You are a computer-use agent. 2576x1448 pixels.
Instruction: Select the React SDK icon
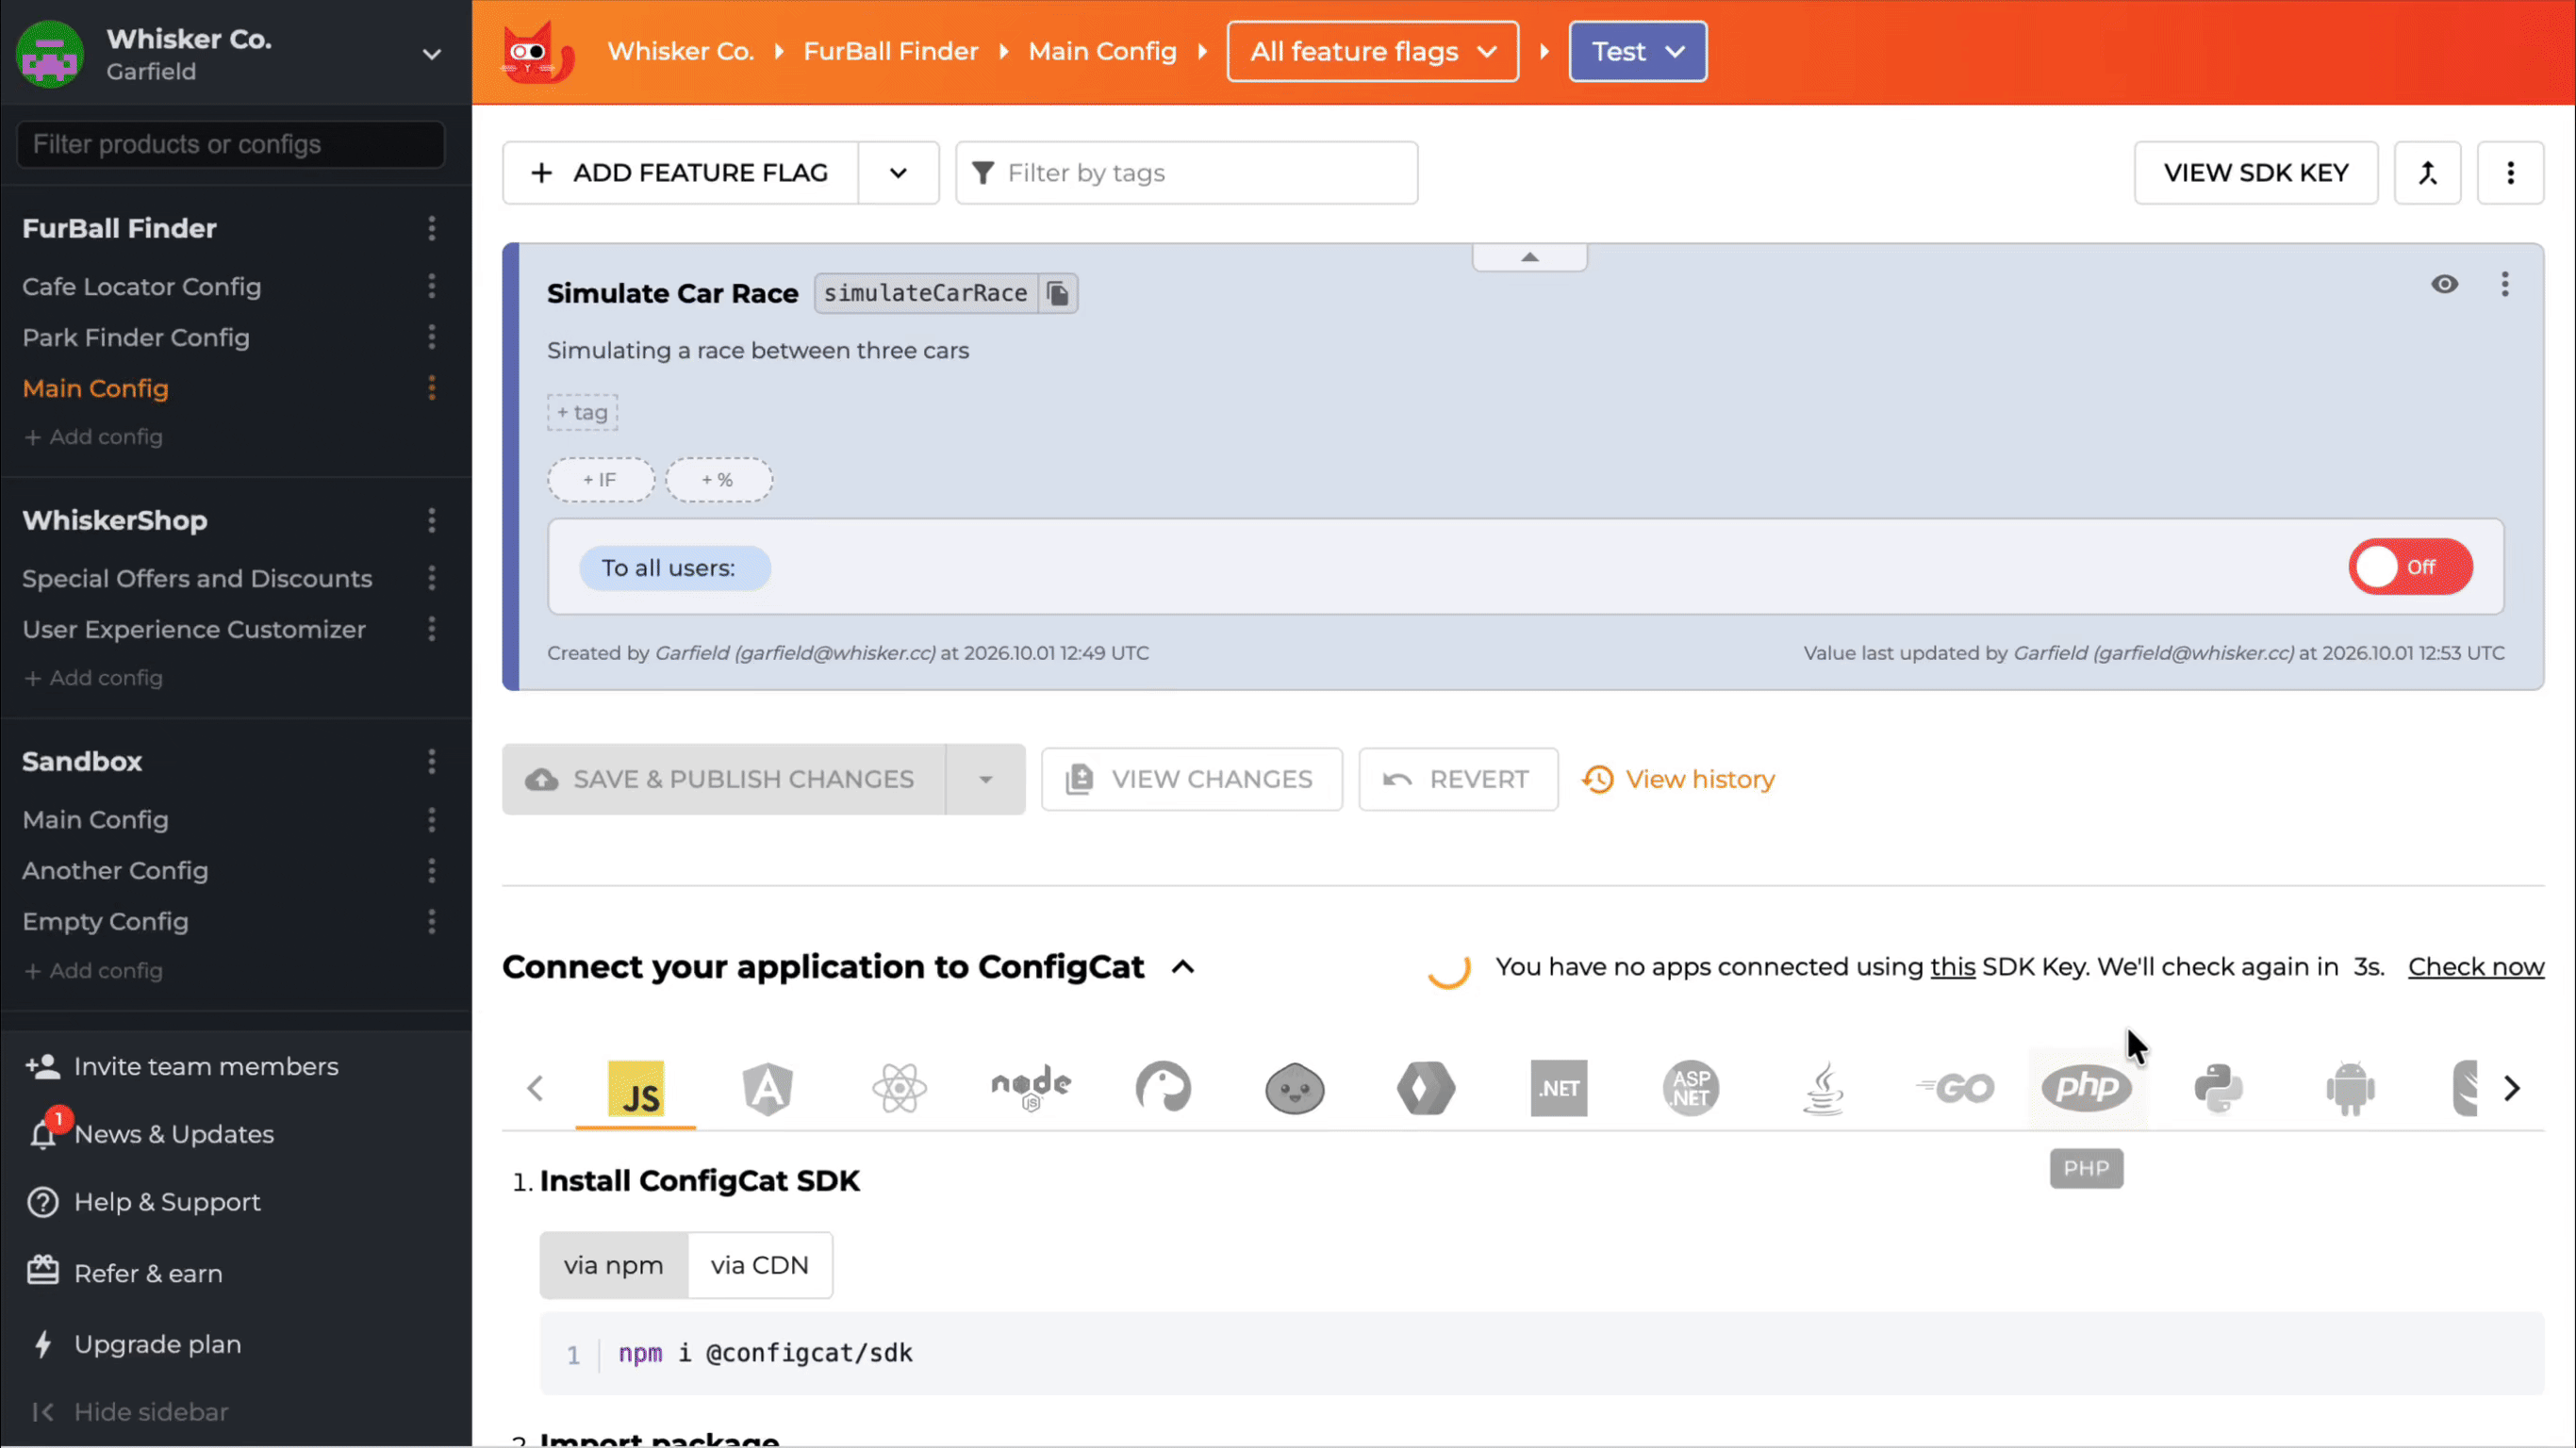coord(899,1088)
